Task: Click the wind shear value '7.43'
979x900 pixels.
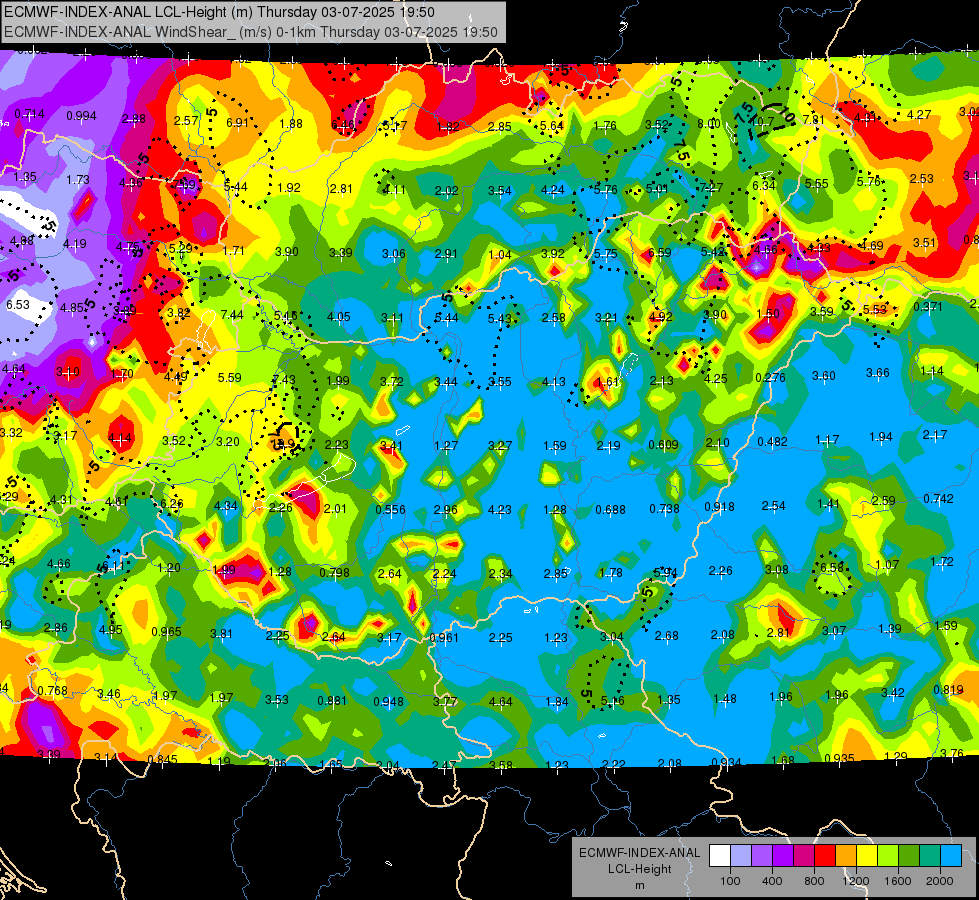Action: (283, 380)
